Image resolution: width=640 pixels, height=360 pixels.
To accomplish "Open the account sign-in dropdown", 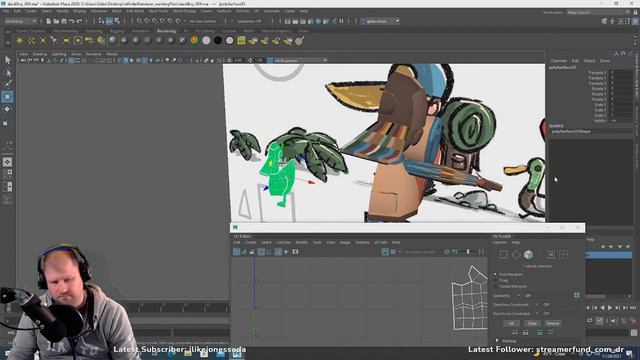I will point(380,21).
